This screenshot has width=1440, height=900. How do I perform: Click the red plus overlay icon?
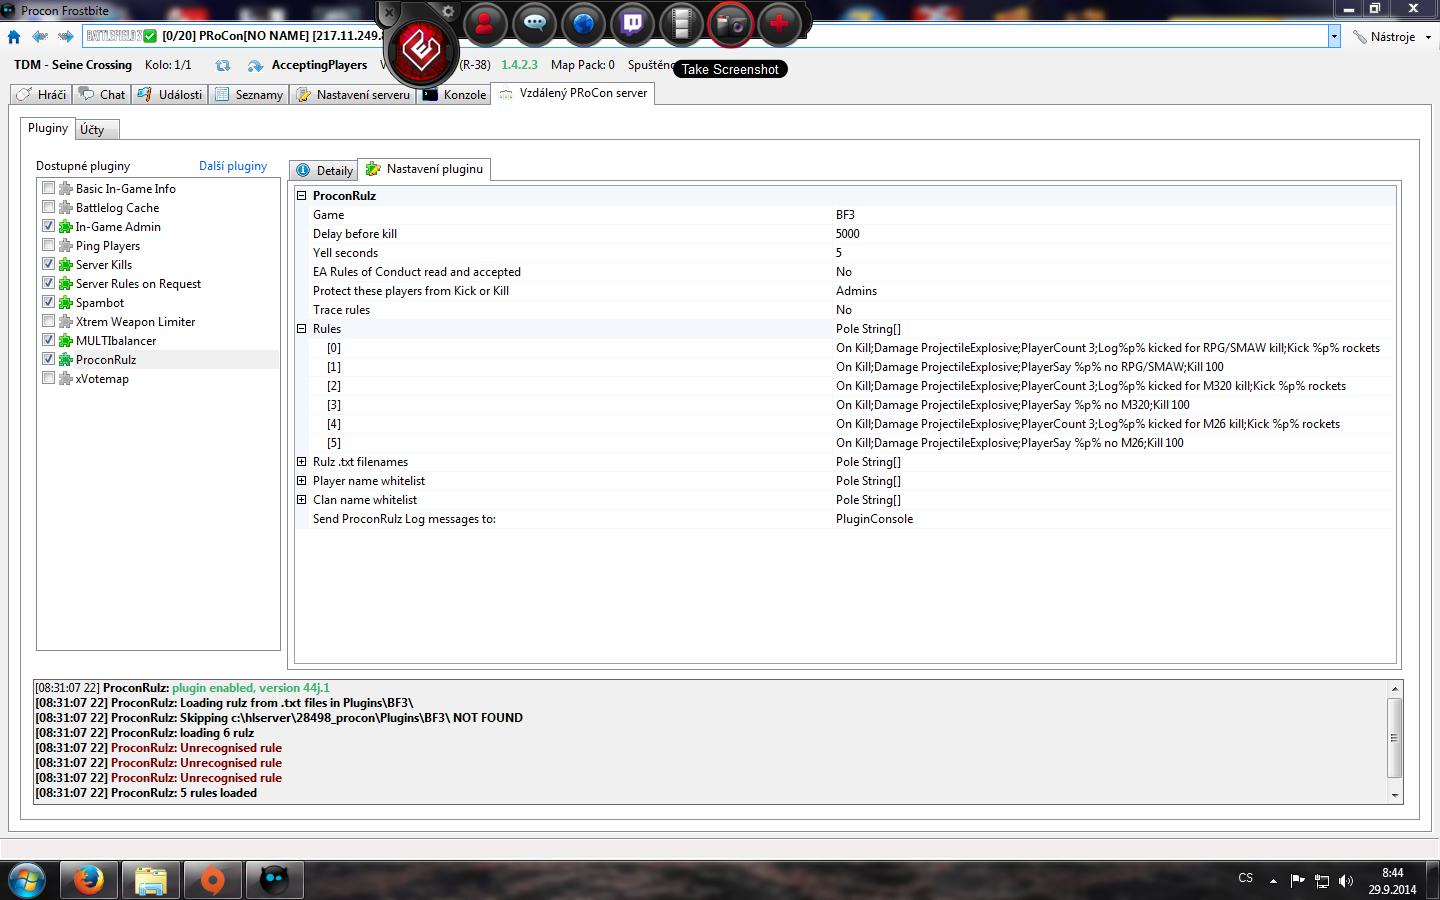(780, 24)
